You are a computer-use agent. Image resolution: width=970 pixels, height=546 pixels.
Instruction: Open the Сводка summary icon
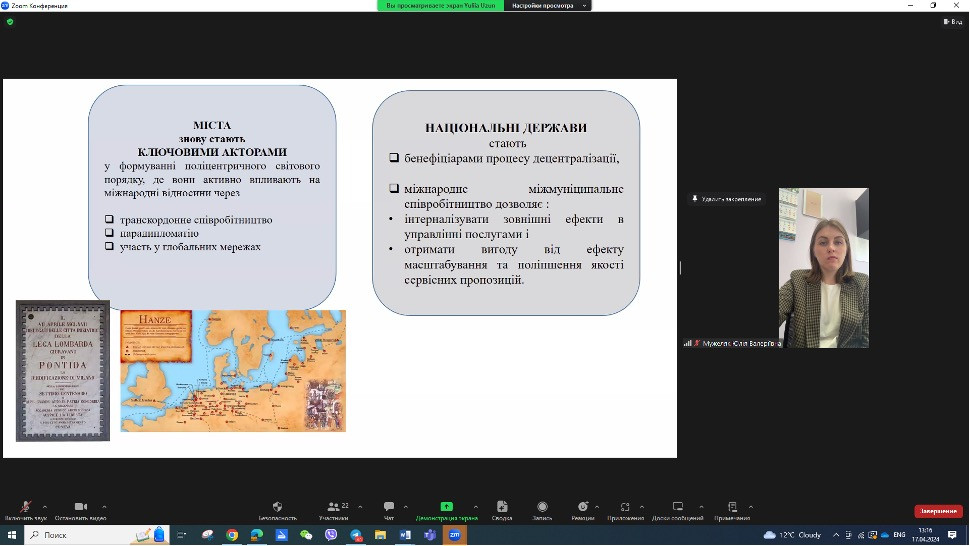coord(502,508)
